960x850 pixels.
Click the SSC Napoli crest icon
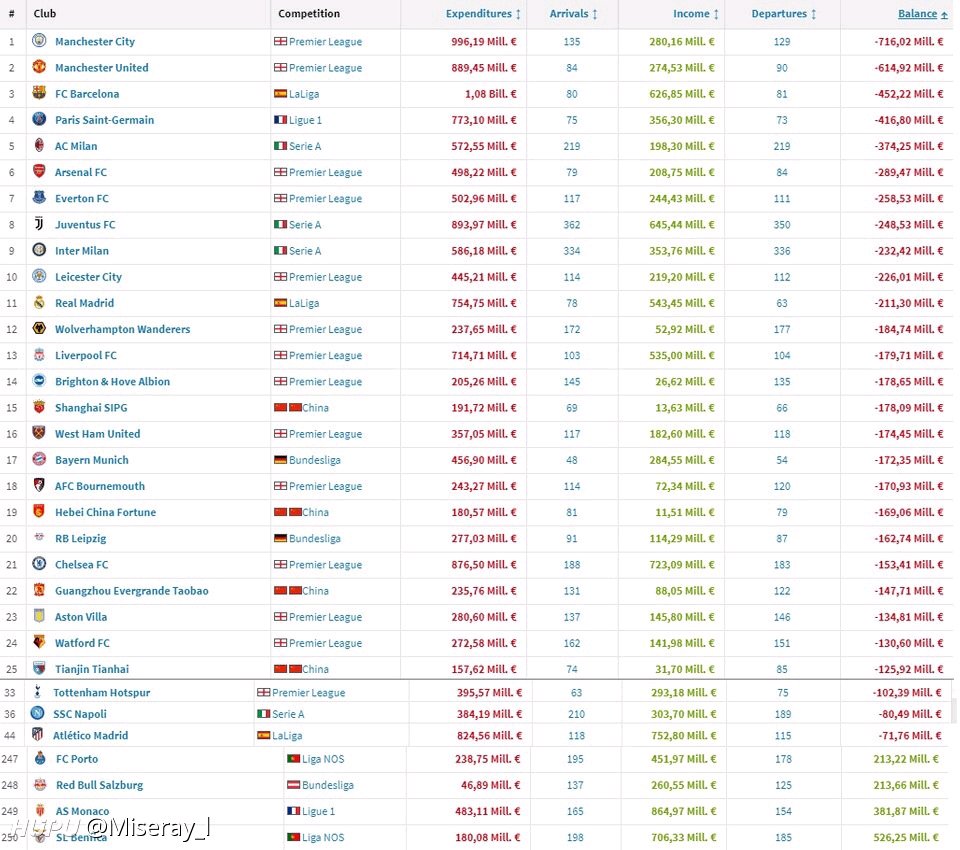pos(37,713)
